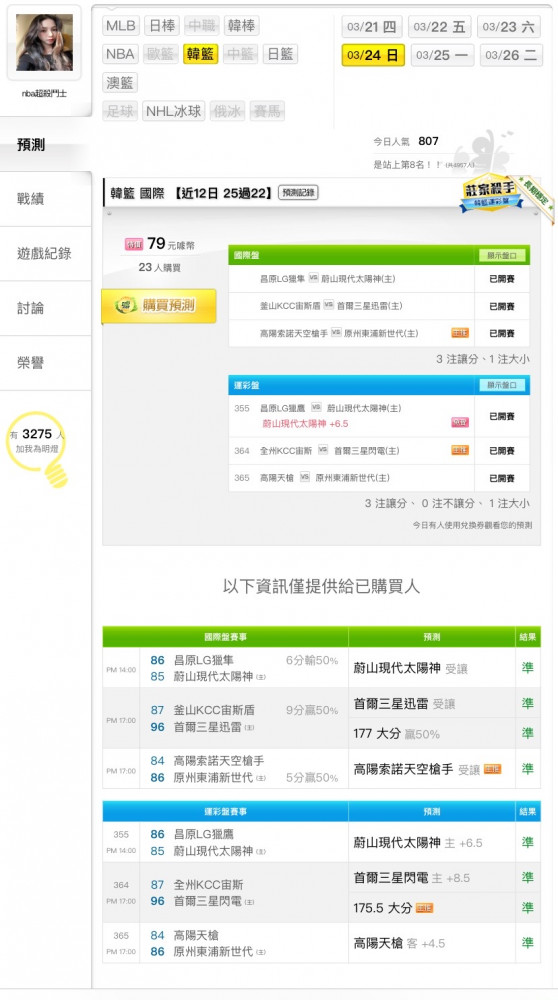
Task: Pick date 03/25 一
Action: click(442, 55)
